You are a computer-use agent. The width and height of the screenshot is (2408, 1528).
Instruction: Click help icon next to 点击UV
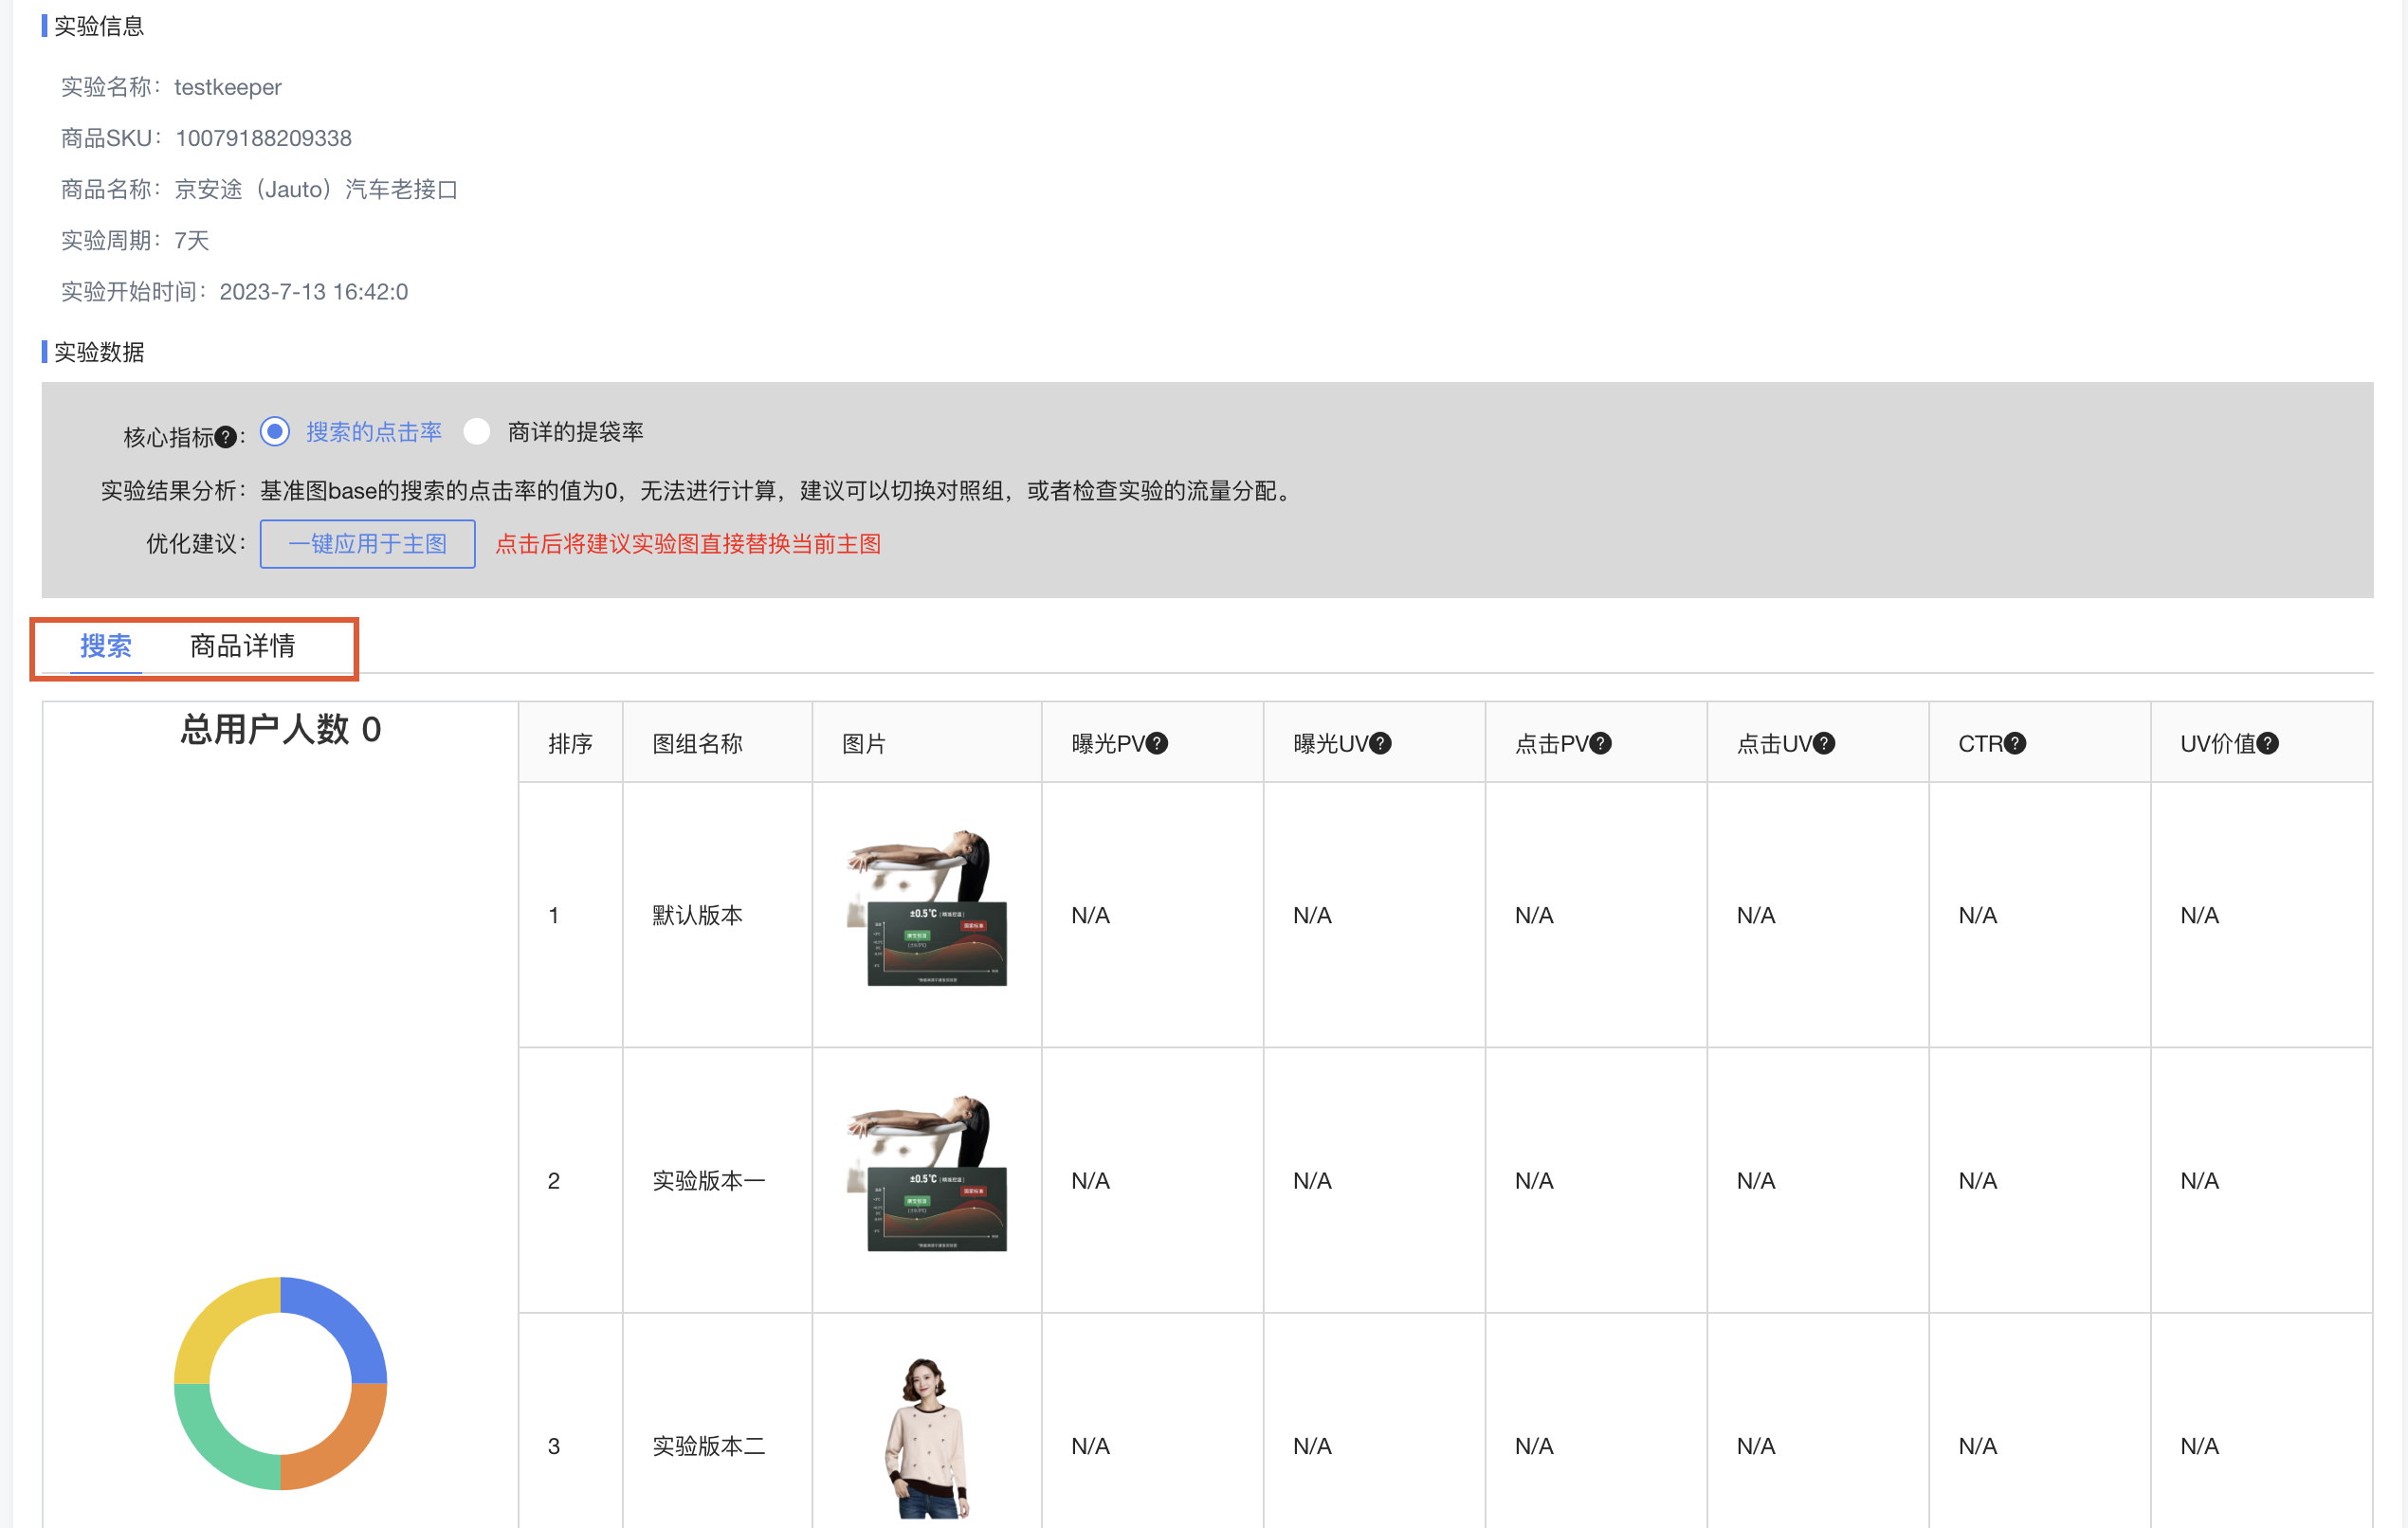pyautogui.click(x=1824, y=743)
